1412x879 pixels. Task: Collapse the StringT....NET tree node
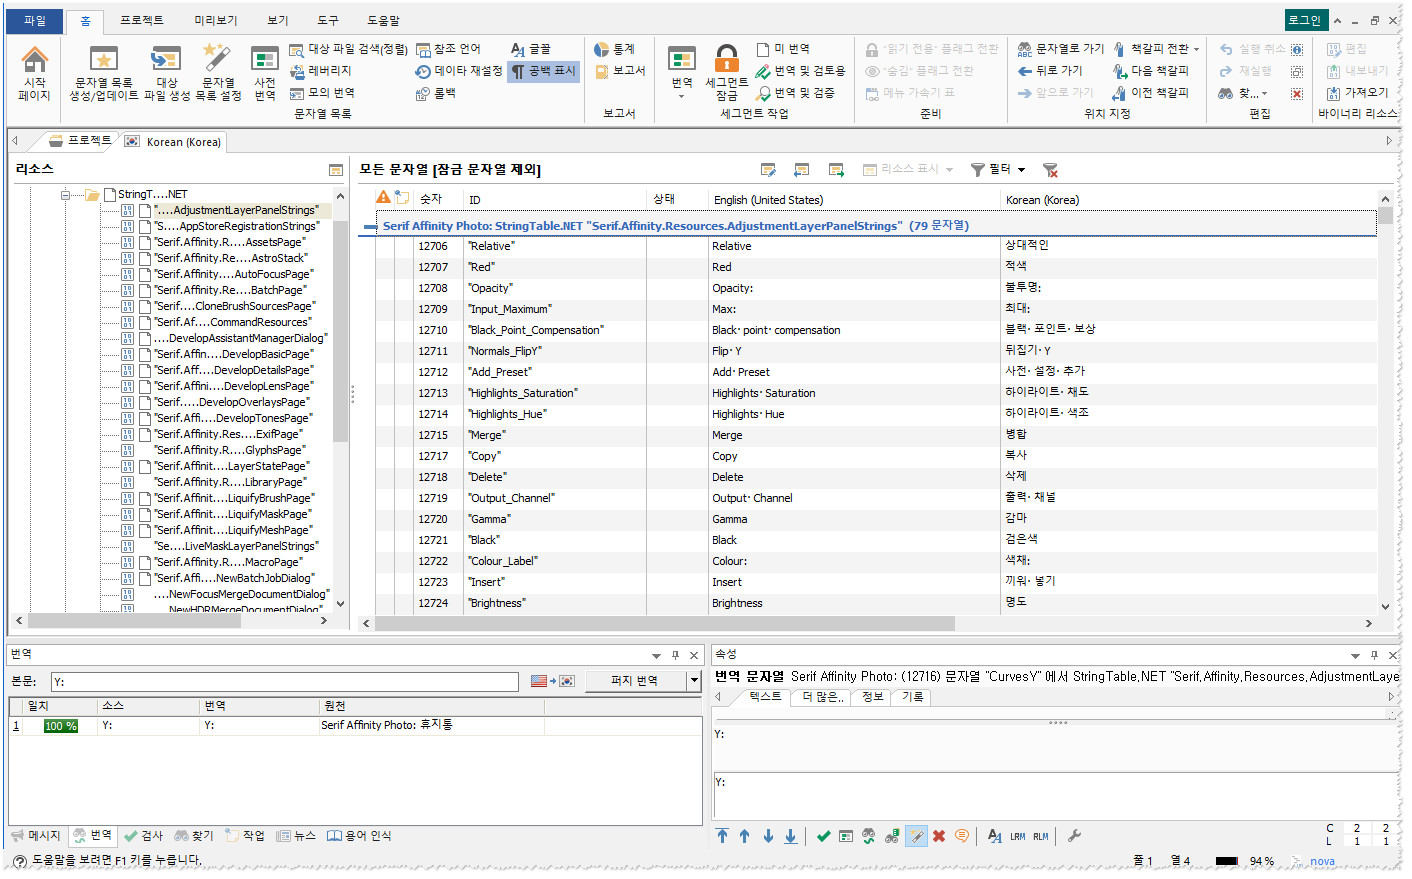tap(66, 194)
